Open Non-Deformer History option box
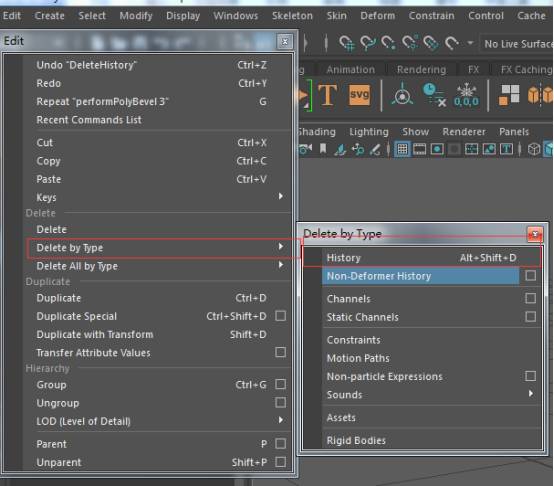Screen dimensions: 554x486 coord(530,275)
